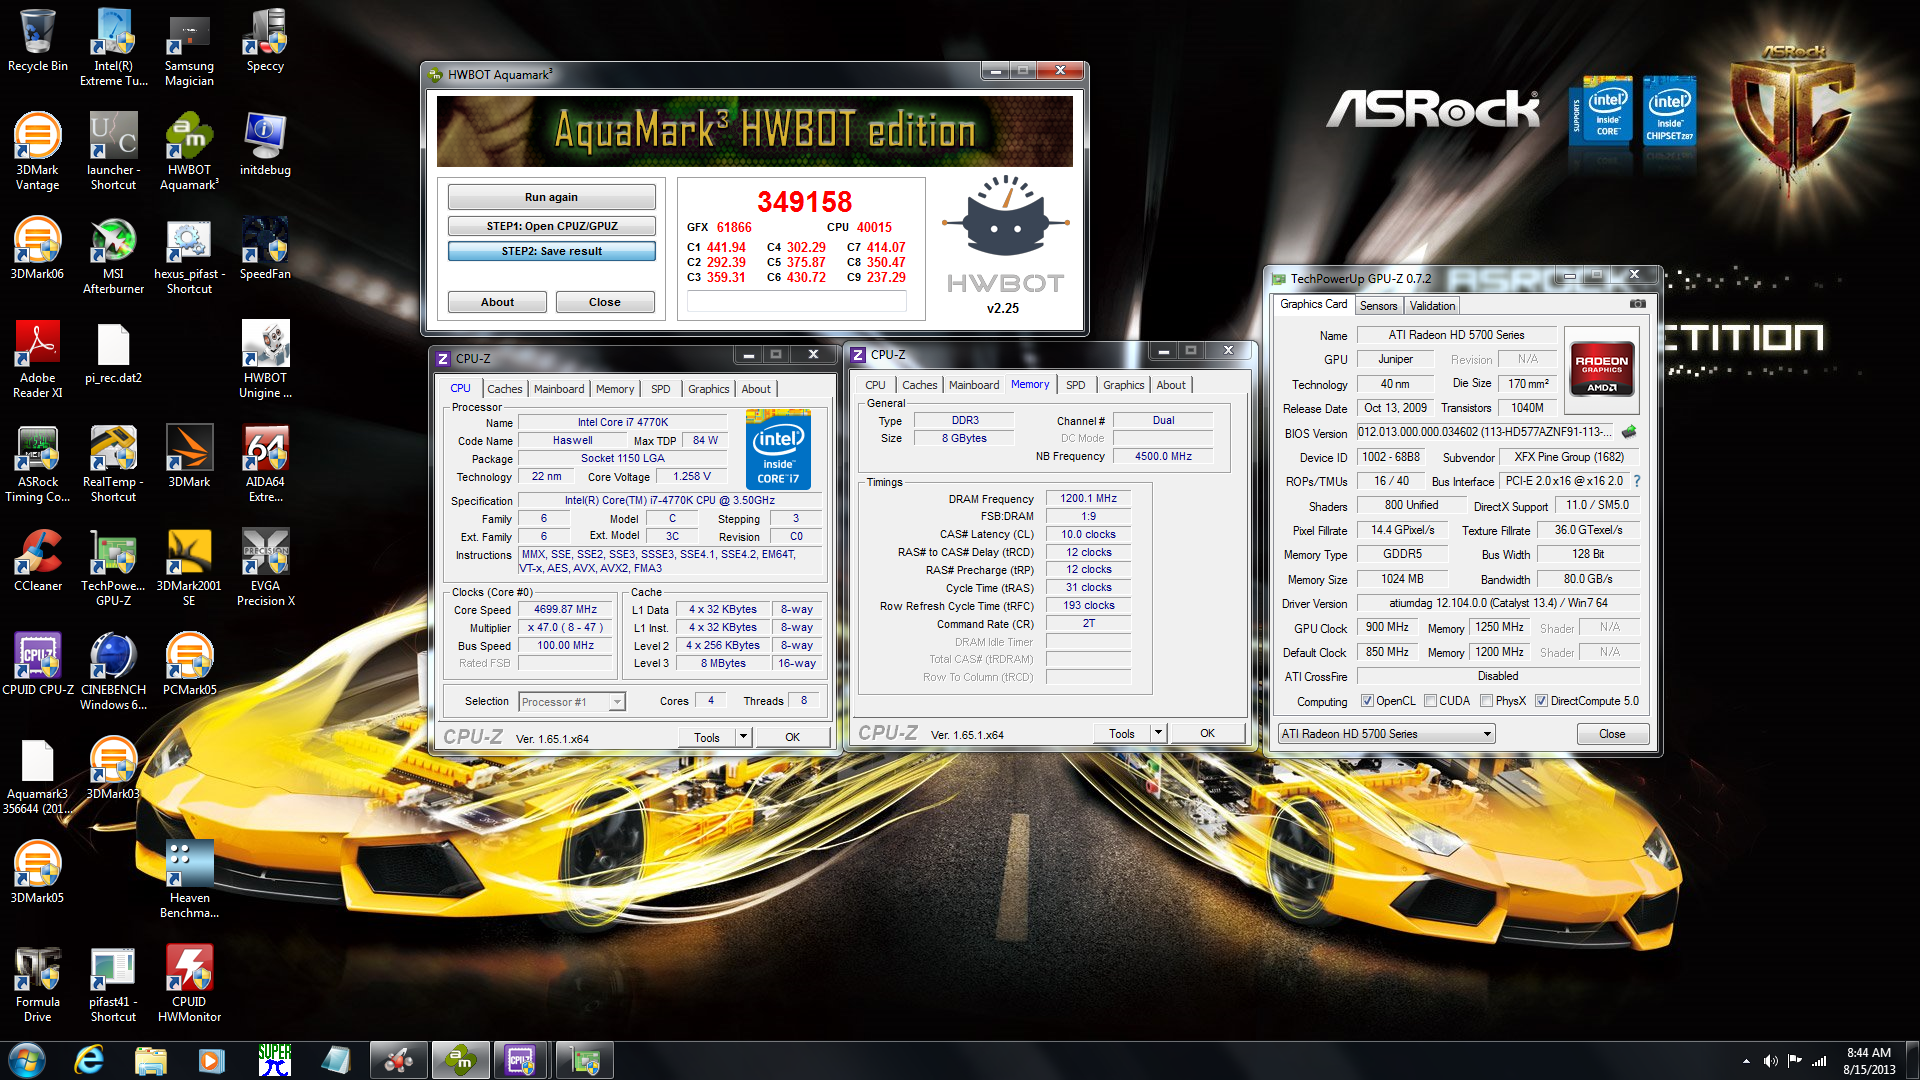Viewport: 1920px width, 1080px height.
Task: Open CPUID HWMonitor desktop icon
Action: tap(189, 983)
